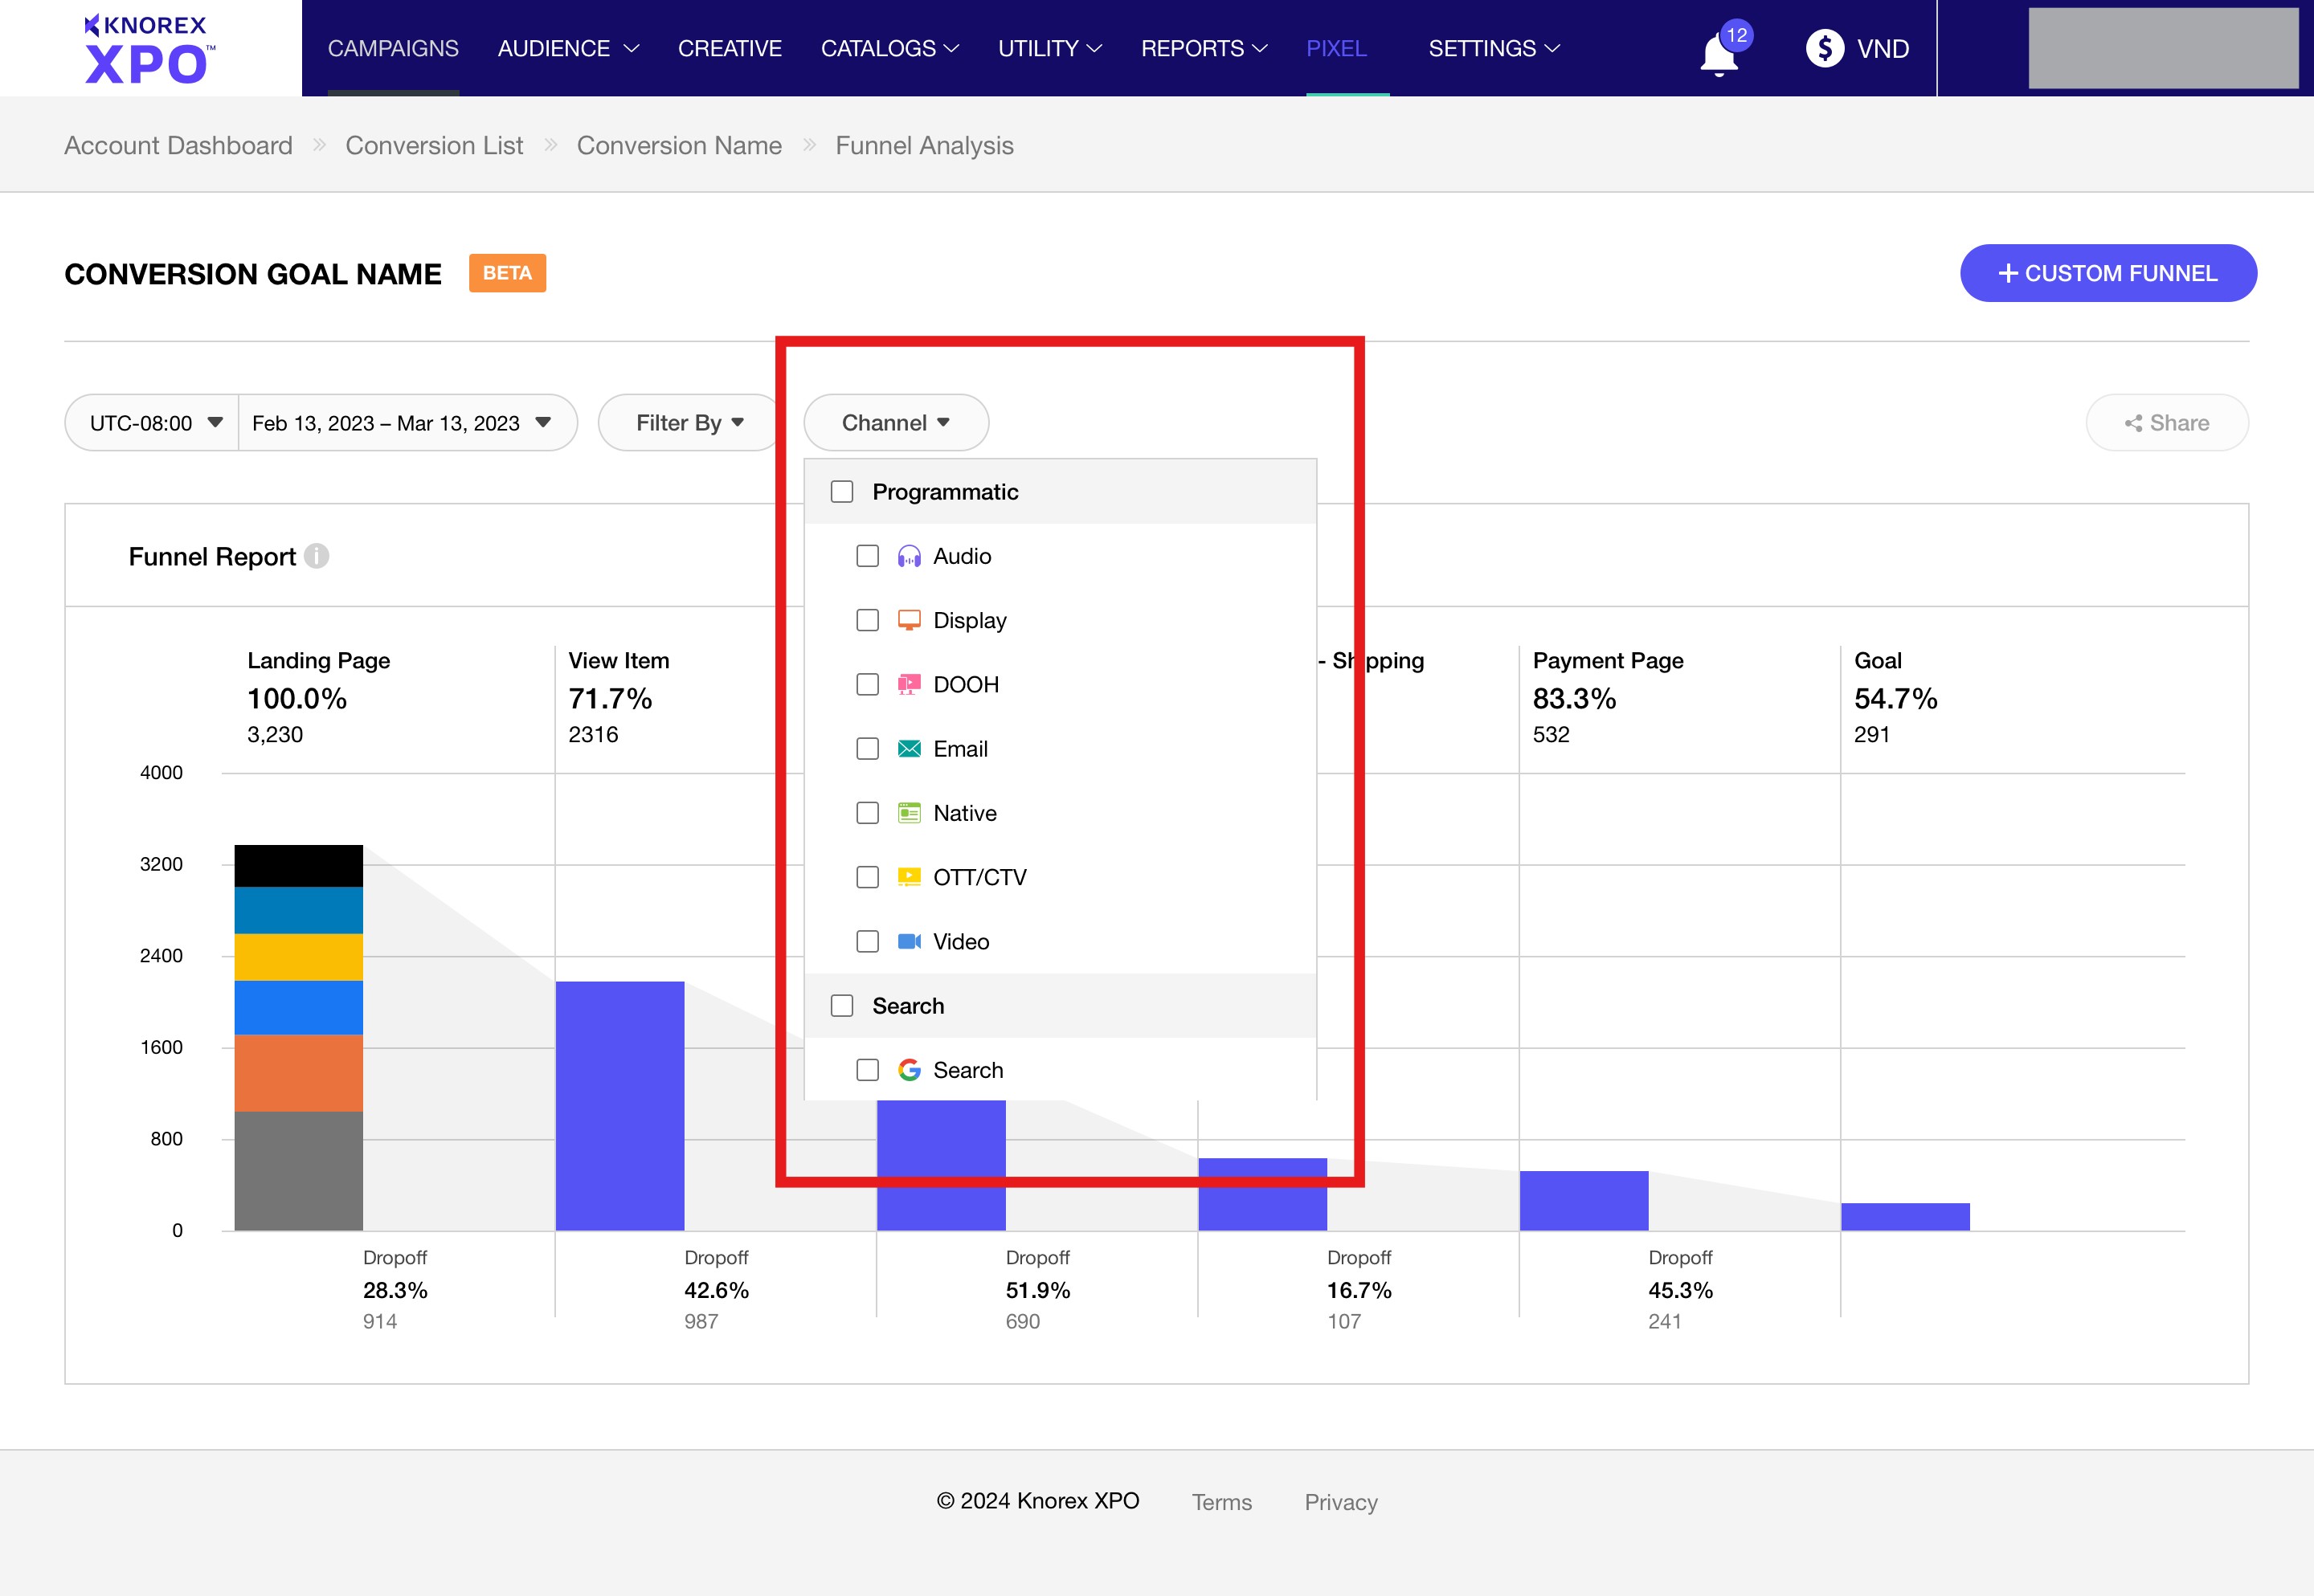Click the Conversion List breadcrumb

(434, 145)
